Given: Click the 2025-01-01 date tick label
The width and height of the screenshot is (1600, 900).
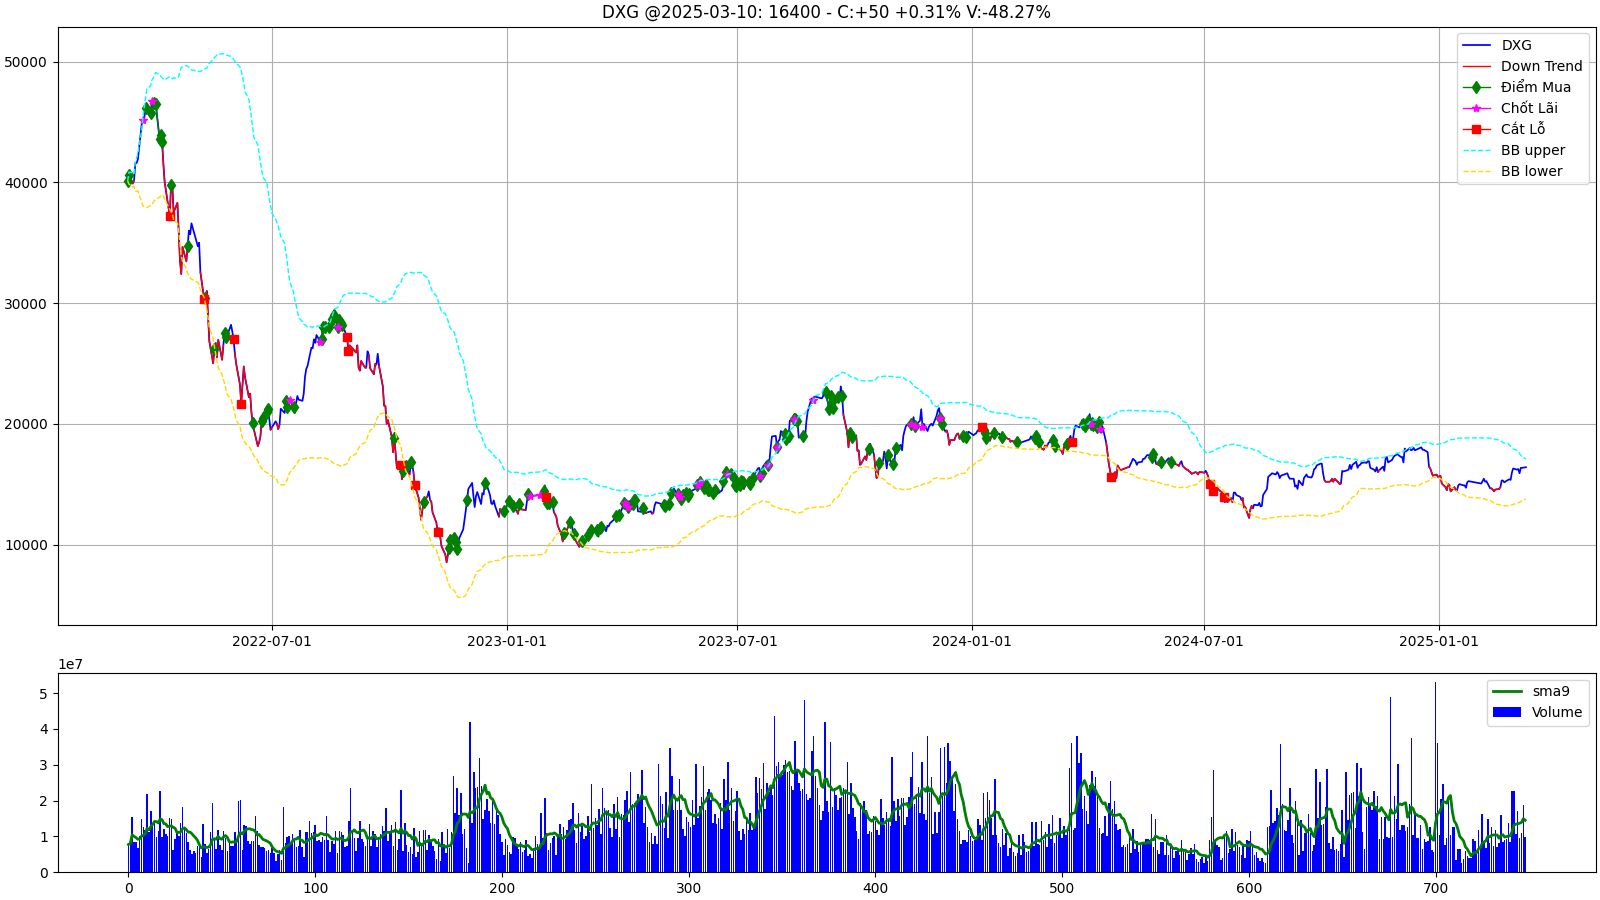Looking at the screenshot, I should coord(1439,641).
